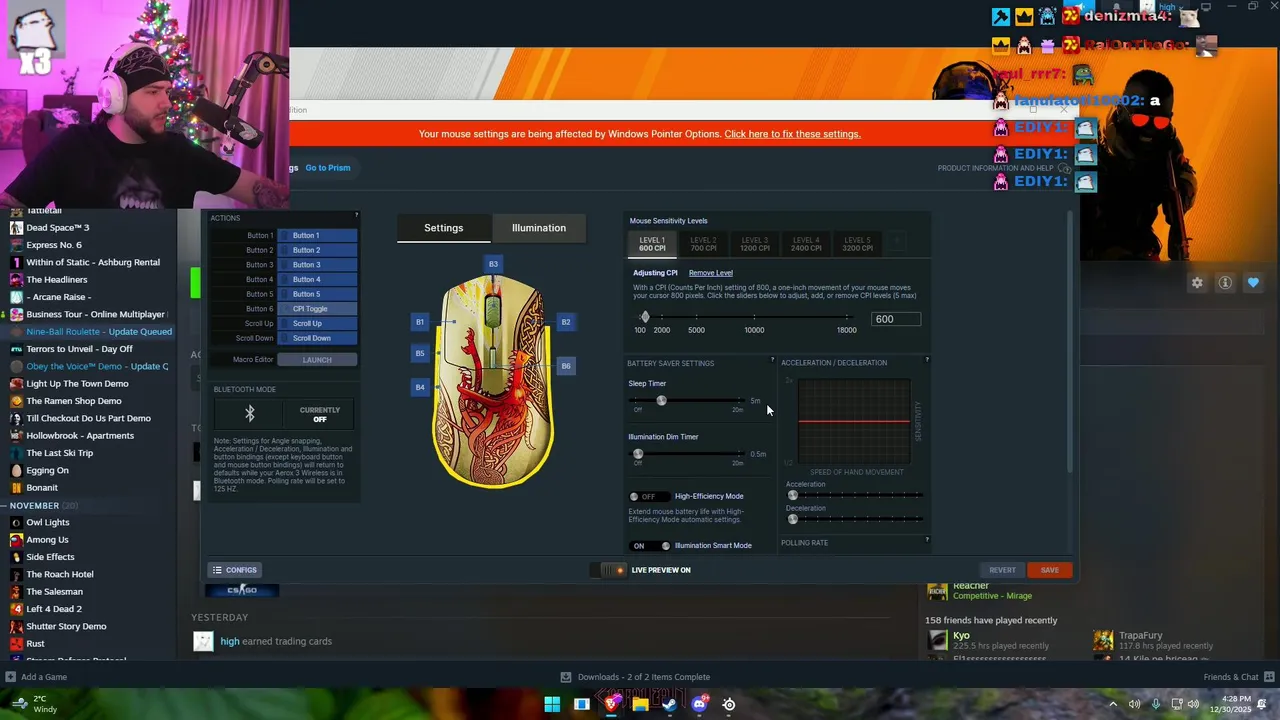Open Steam game settings gear icon

1197,283
